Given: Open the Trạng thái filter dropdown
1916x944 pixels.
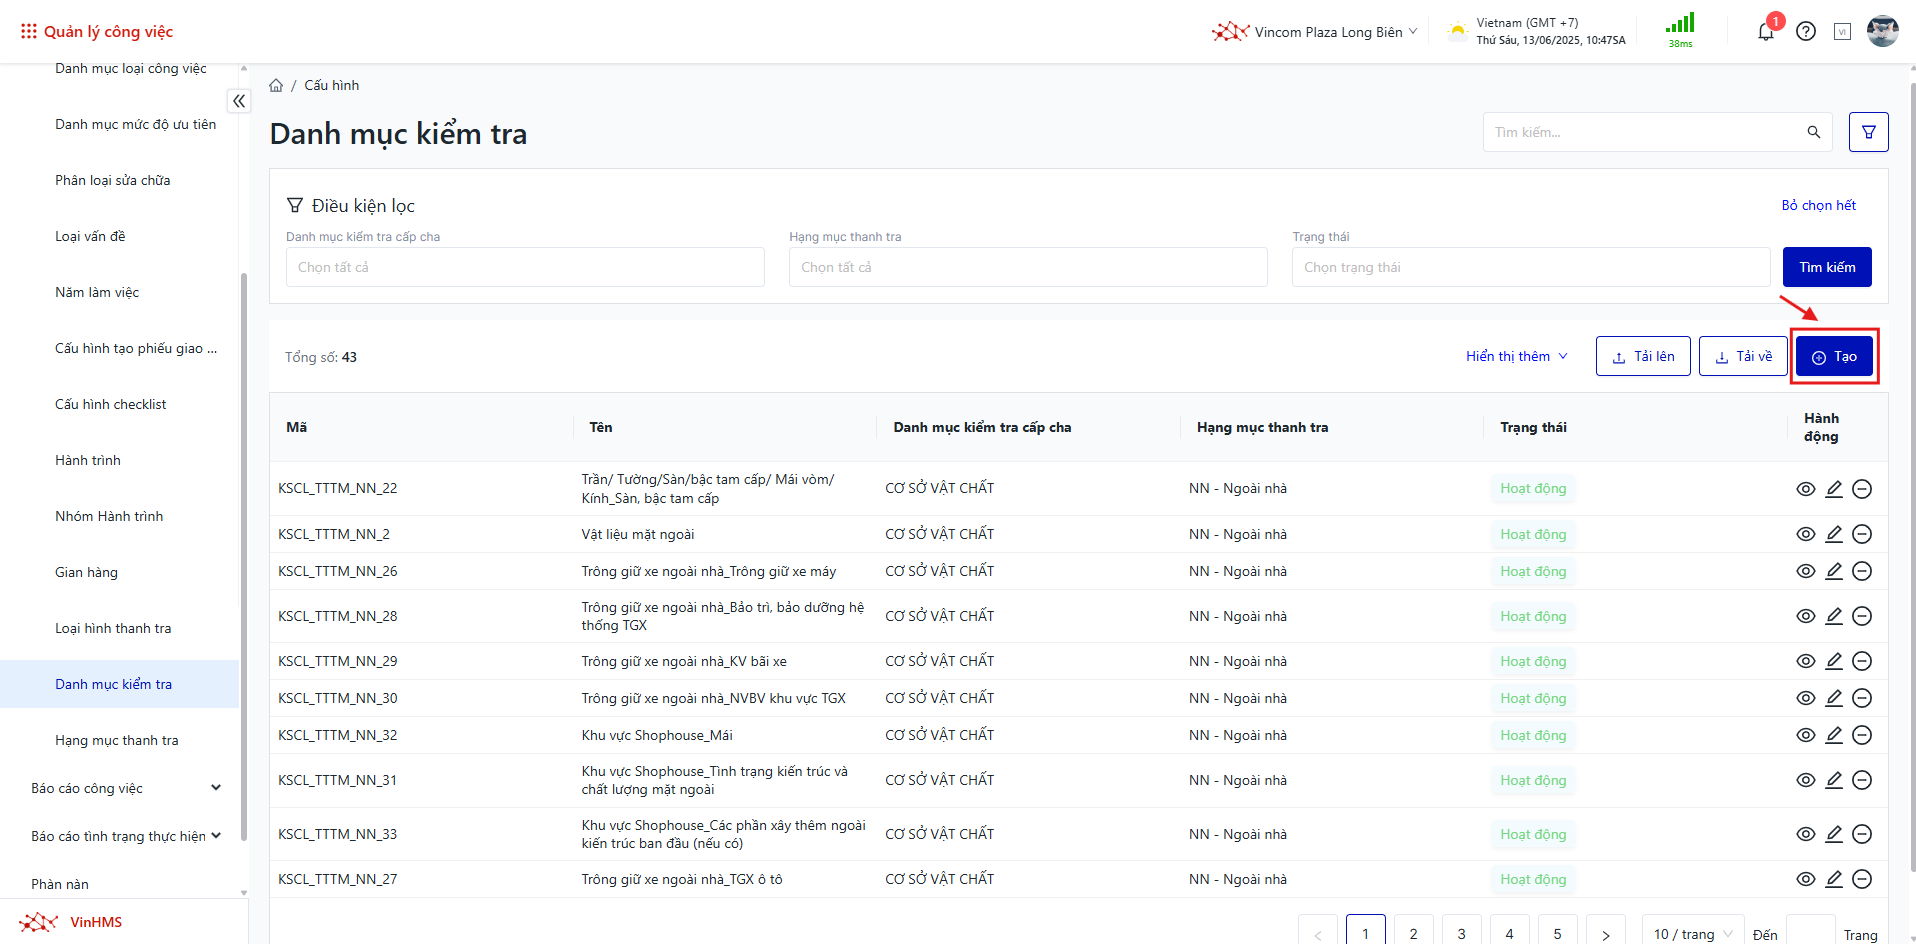Looking at the screenshot, I should (1530, 267).
